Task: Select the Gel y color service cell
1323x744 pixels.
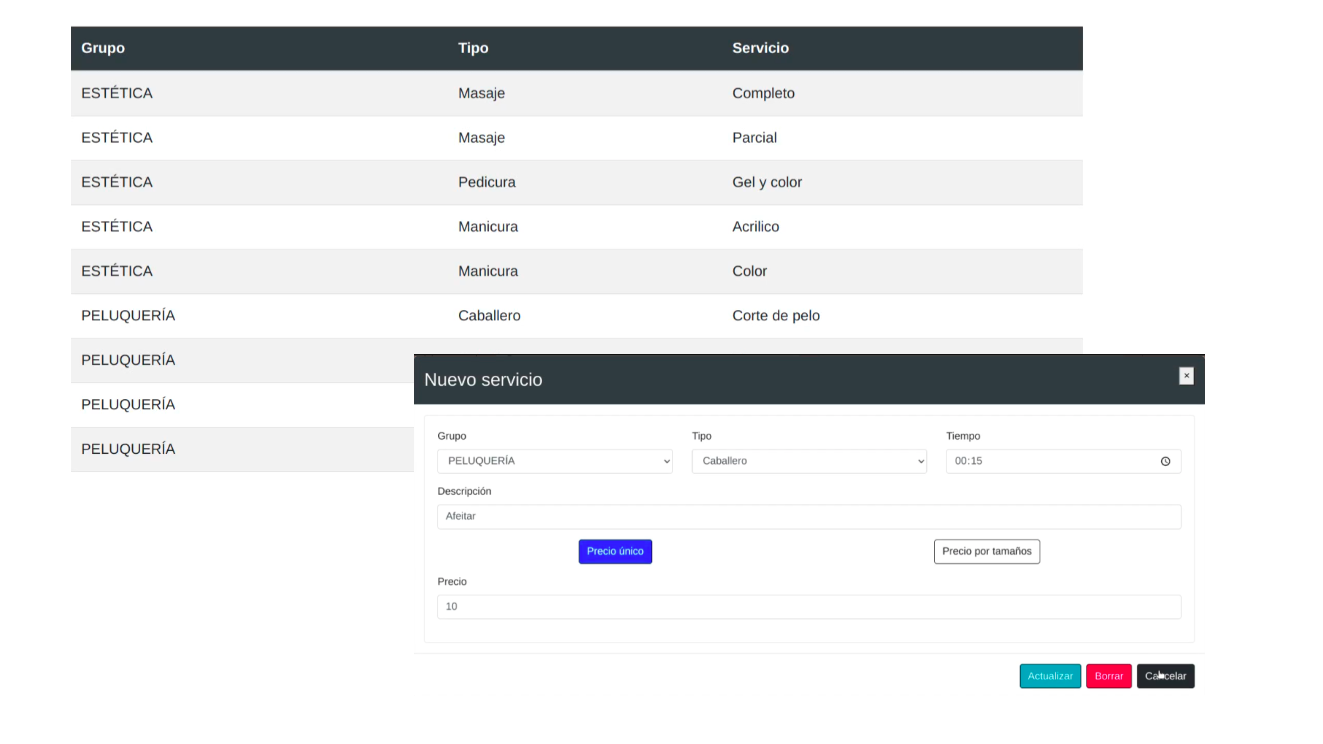Action: click(767, 182)
